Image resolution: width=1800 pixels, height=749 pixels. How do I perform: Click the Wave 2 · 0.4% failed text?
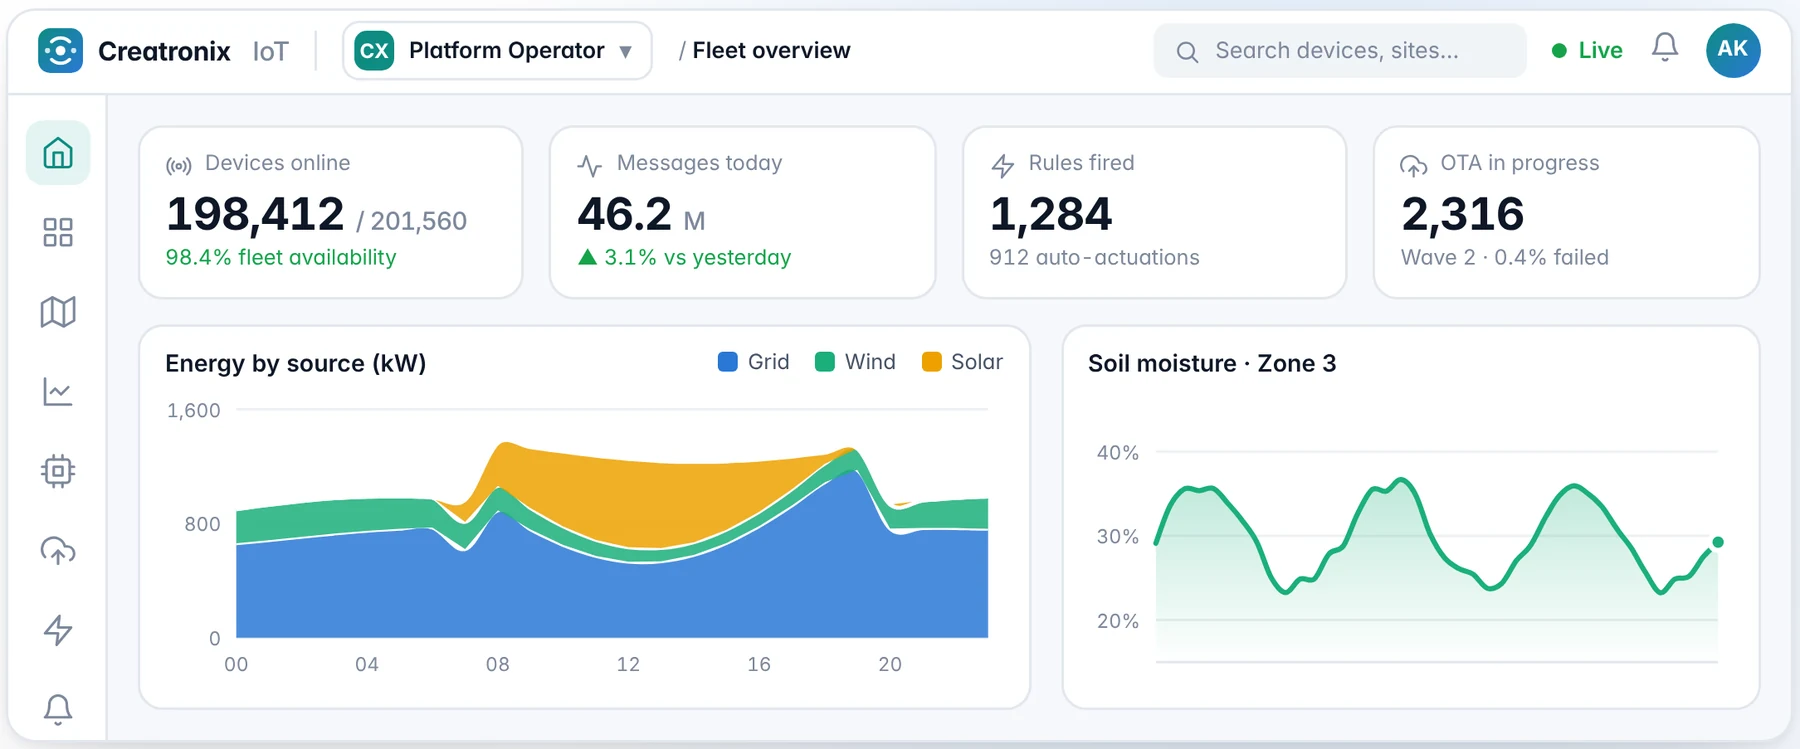click(x=1505, y=257)
